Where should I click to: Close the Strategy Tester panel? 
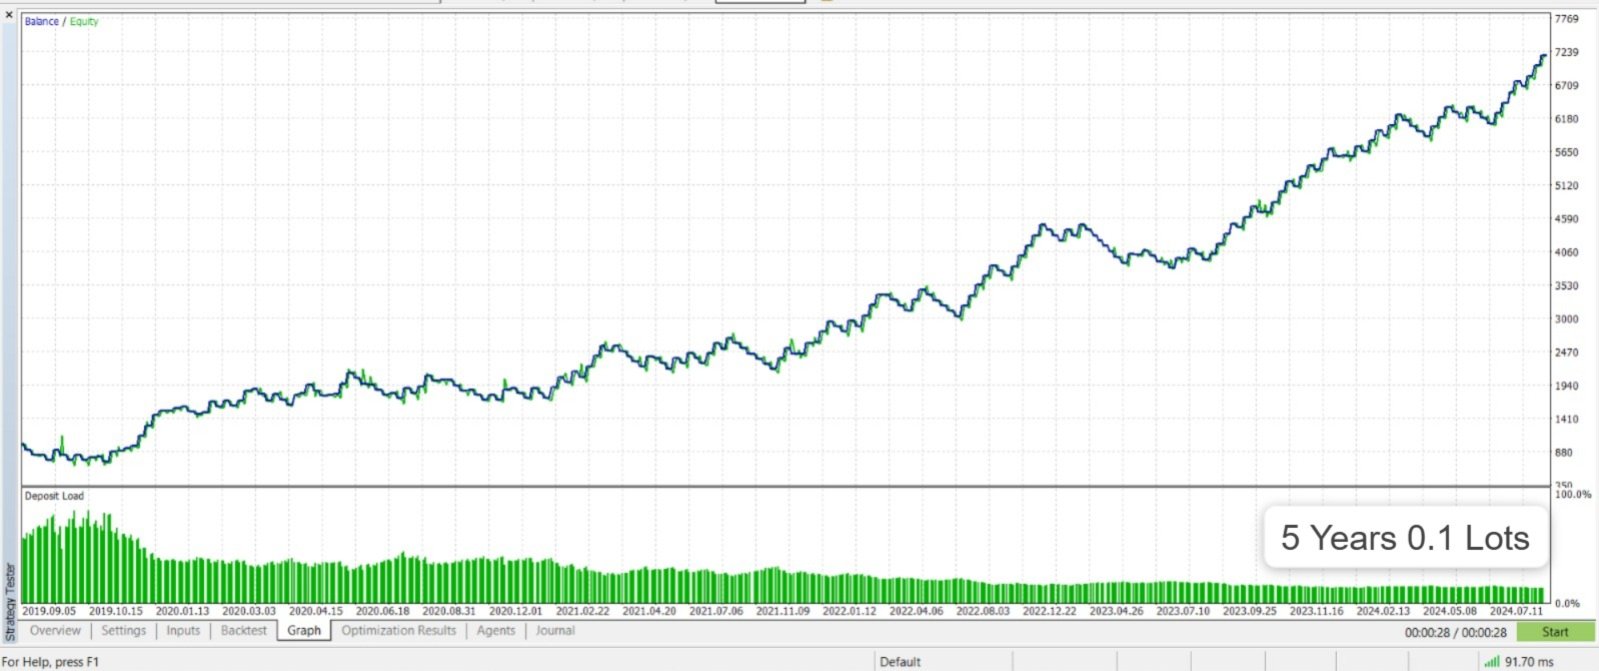pyautogui.click(x=10, y=15)
